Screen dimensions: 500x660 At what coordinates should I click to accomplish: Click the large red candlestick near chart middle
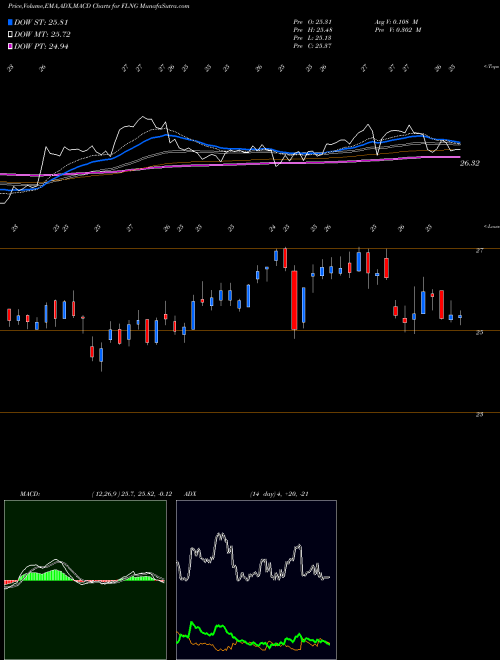(x=294, y=300)
